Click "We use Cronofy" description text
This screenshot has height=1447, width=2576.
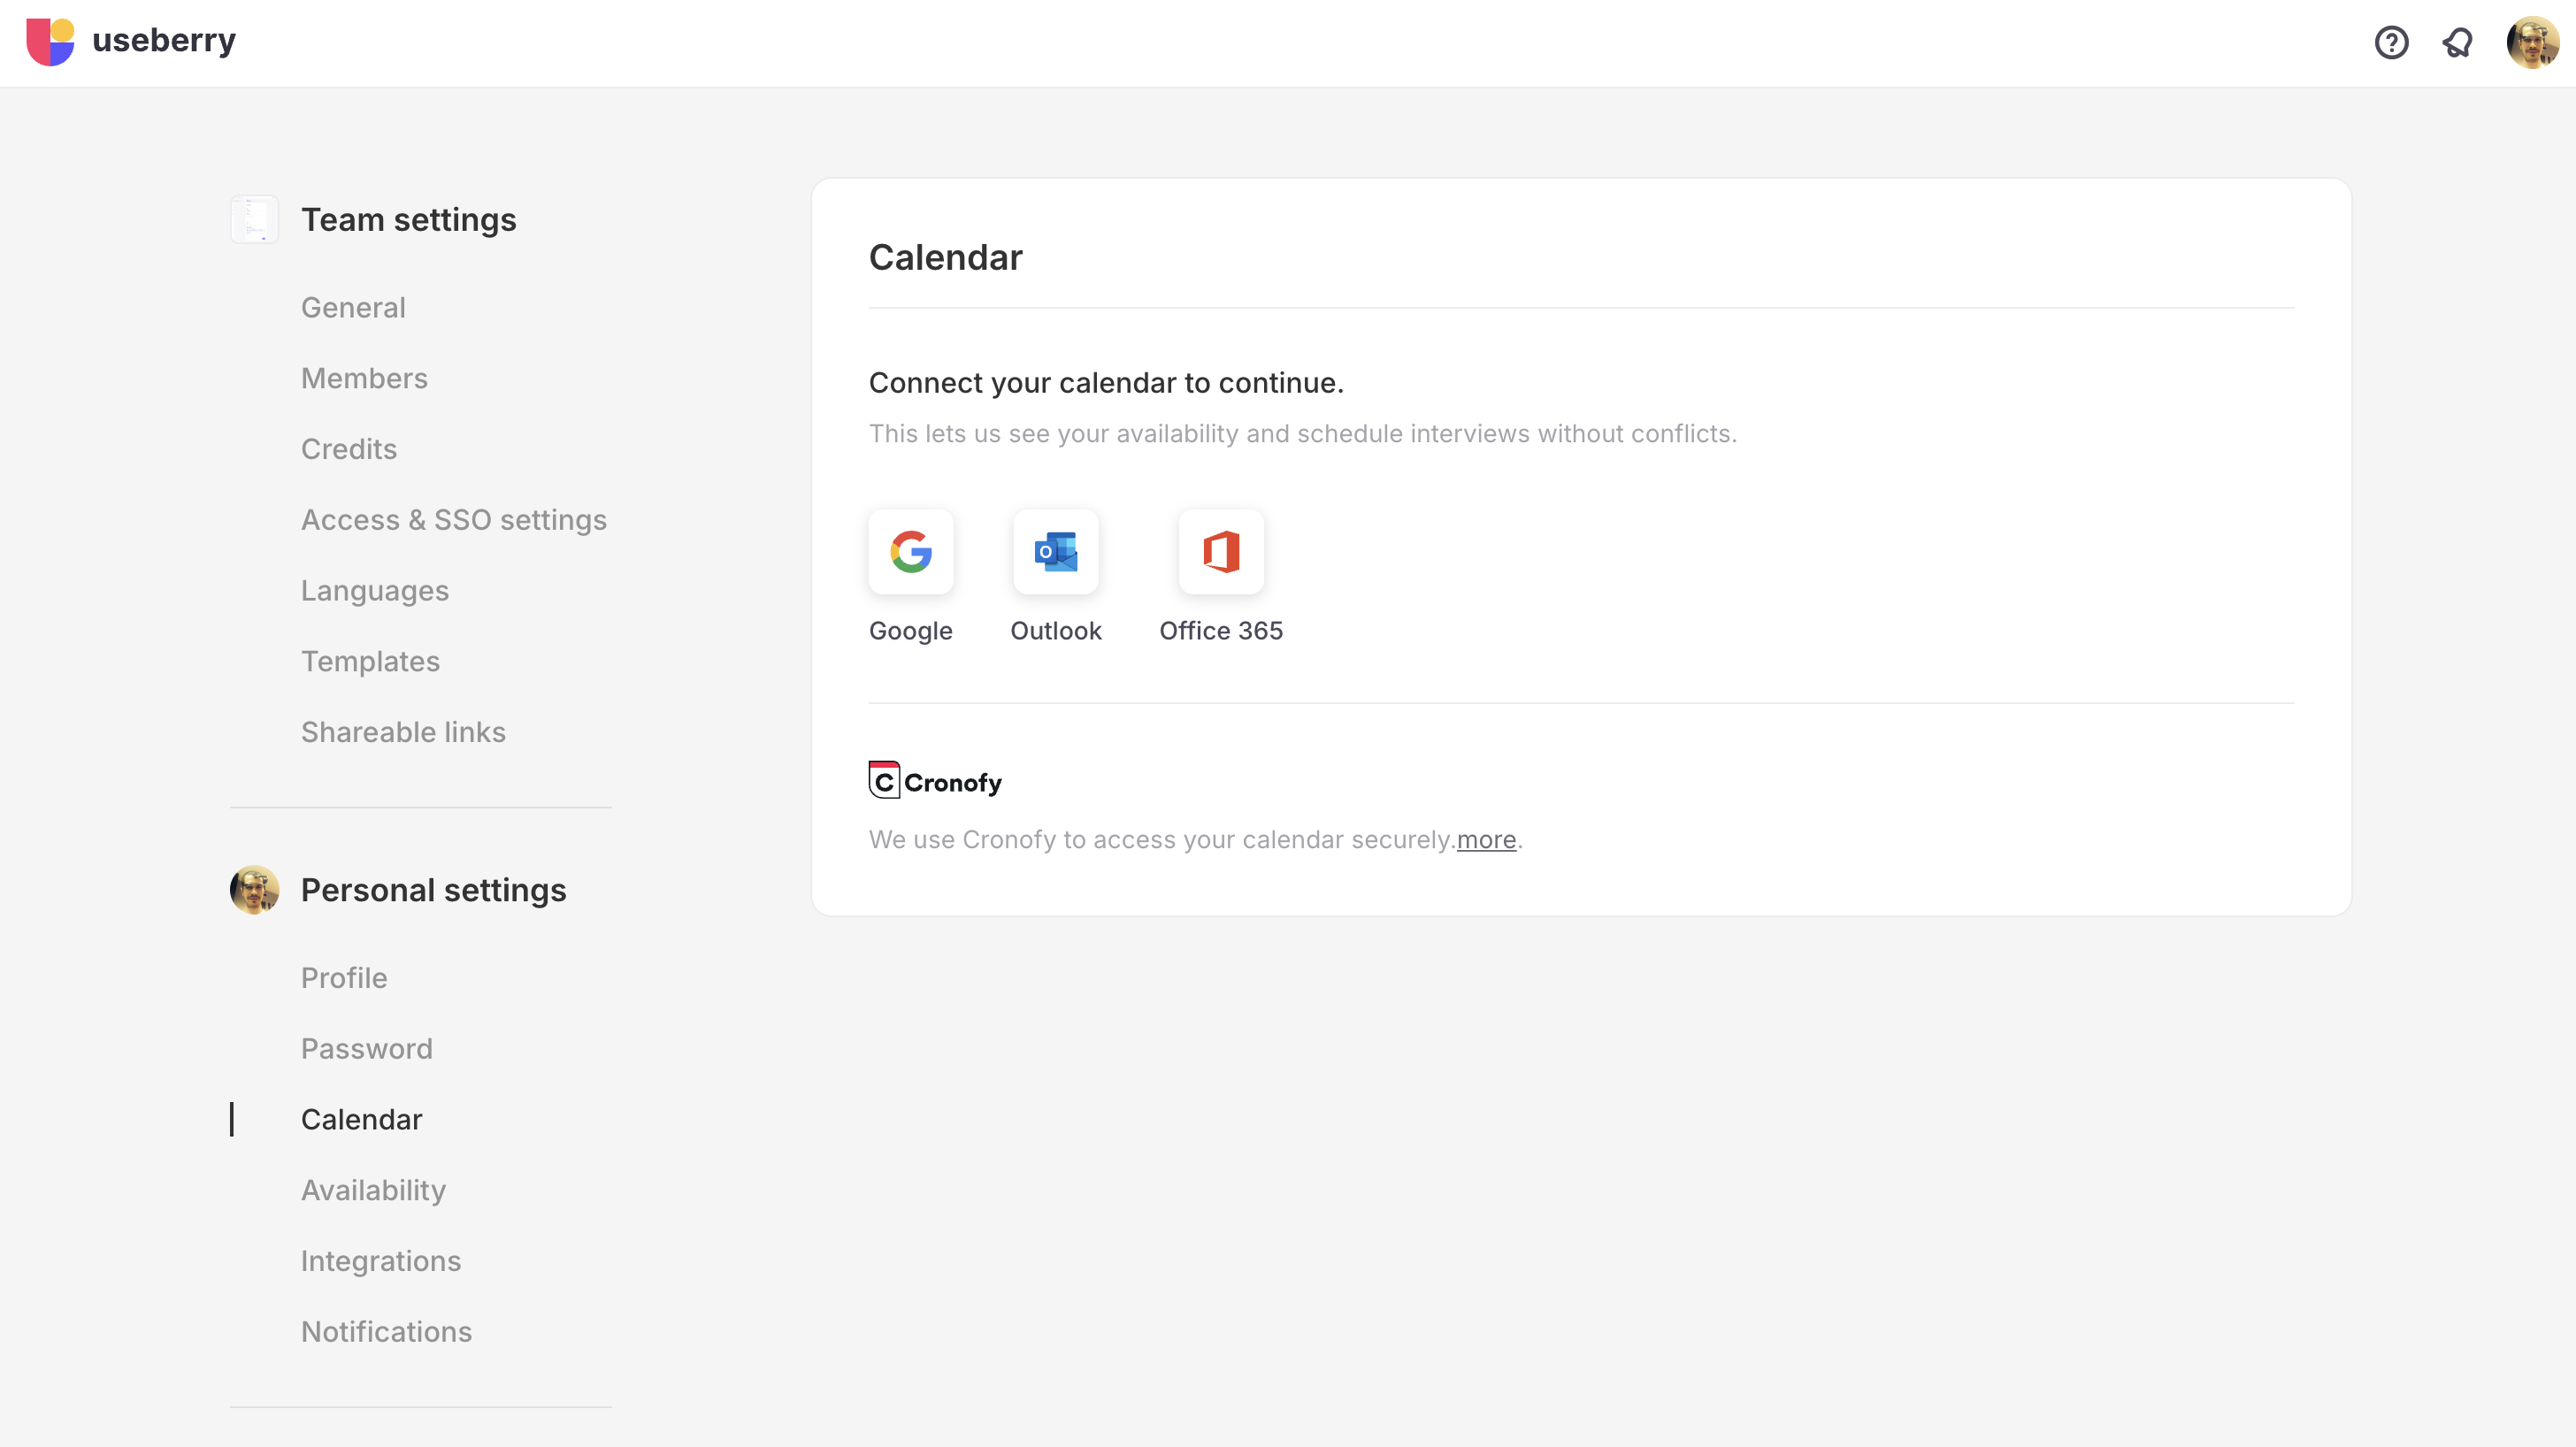pos(1161,840)
